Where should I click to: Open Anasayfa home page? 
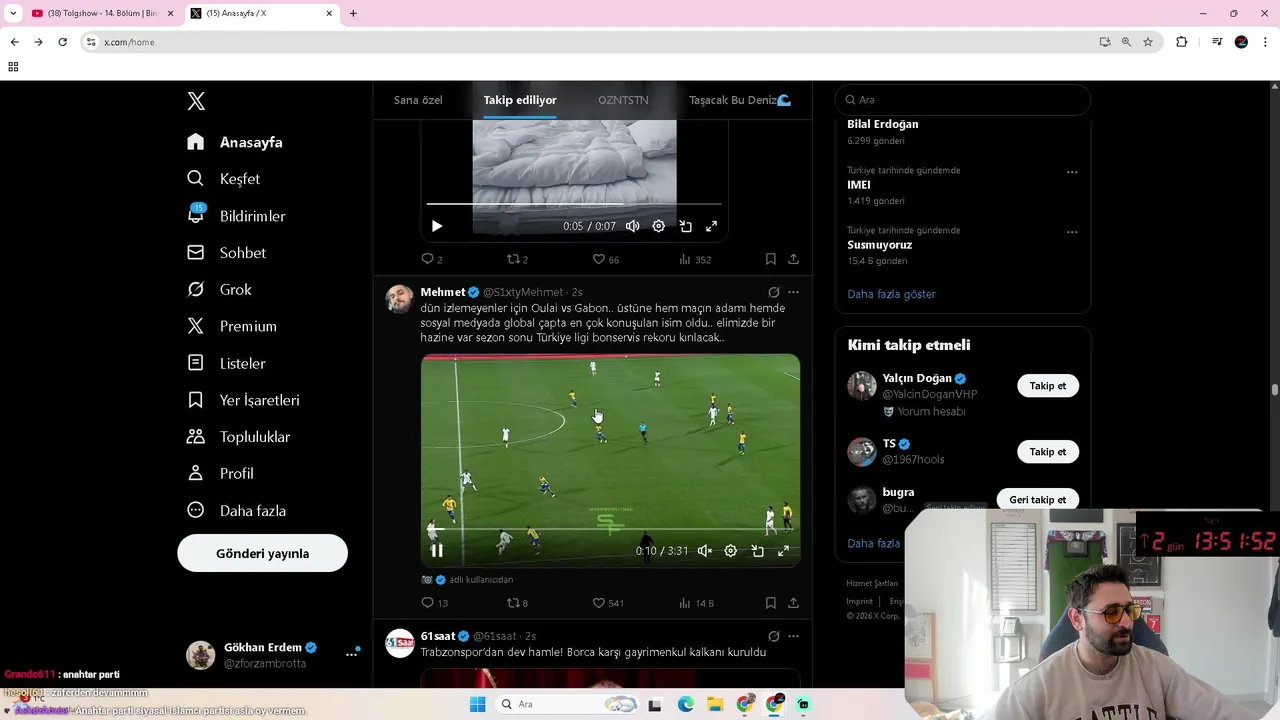click(x=236, y=142)
